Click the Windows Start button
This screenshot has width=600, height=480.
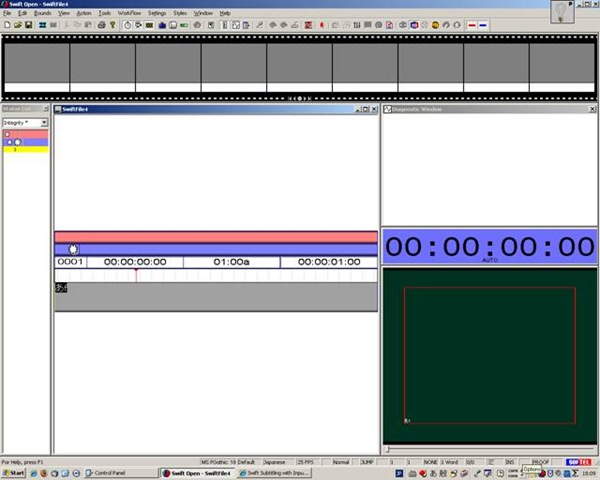point(14,473)
